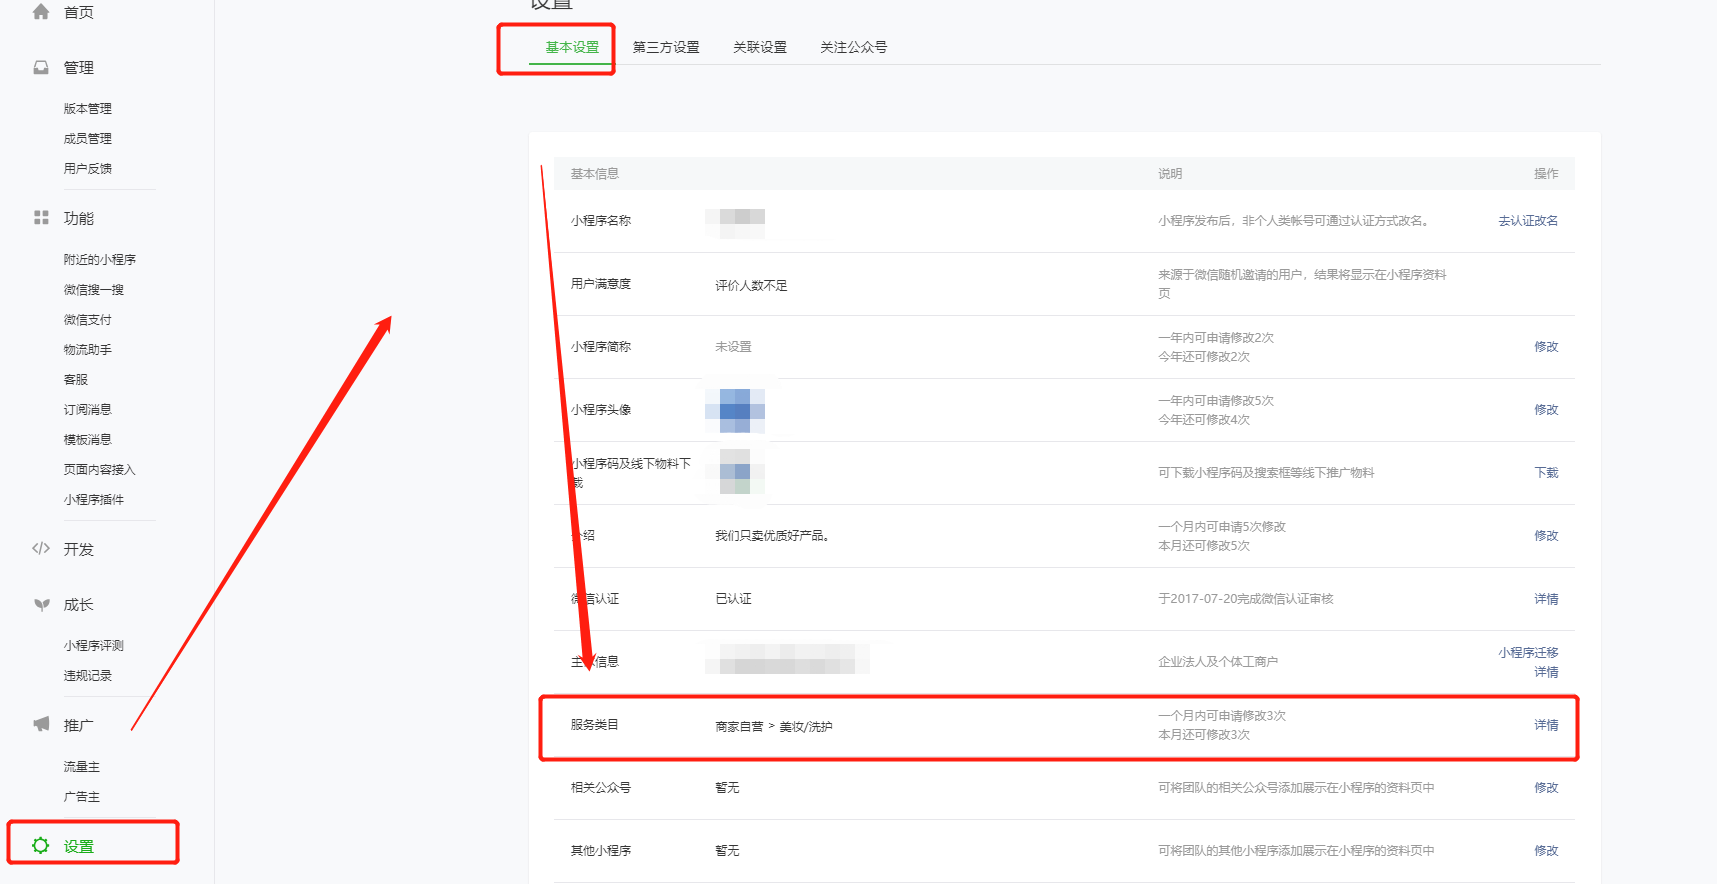Screen dimensions: 1717x884
Task: Click 修改 for 小程序简称 row
Action: click(1546, 347)
